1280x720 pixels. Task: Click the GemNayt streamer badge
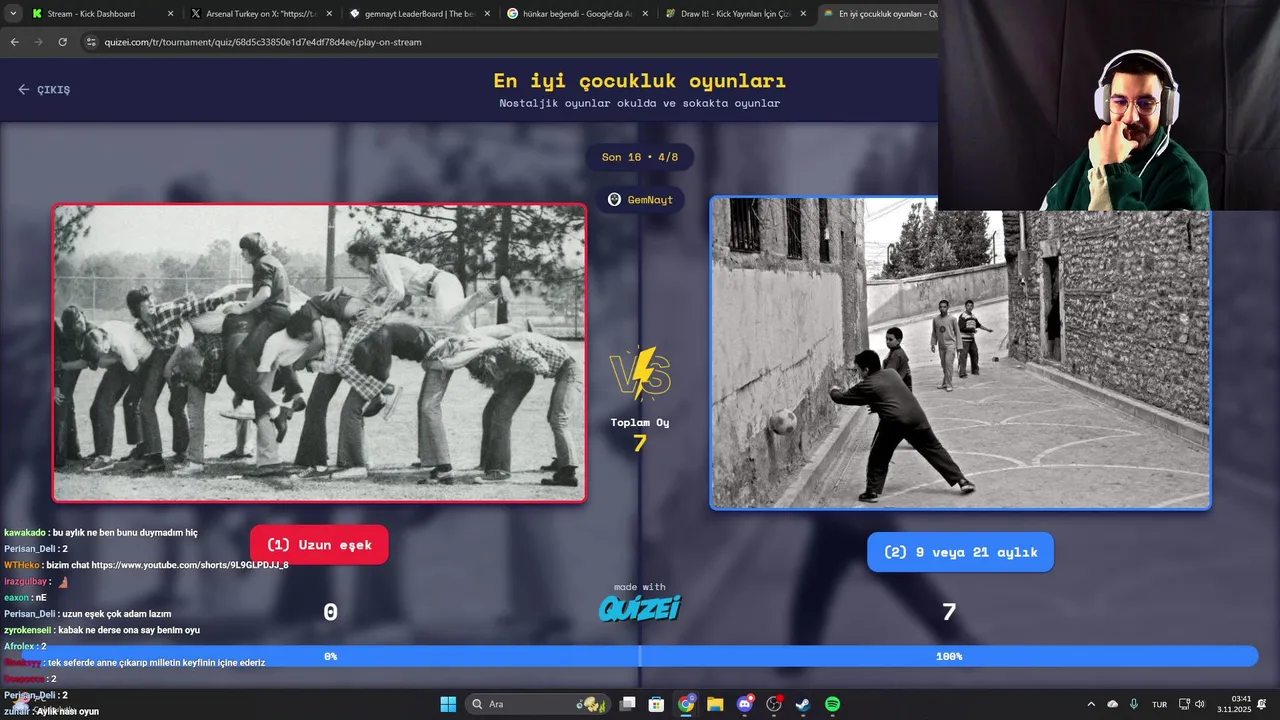[x=640, y=199]
